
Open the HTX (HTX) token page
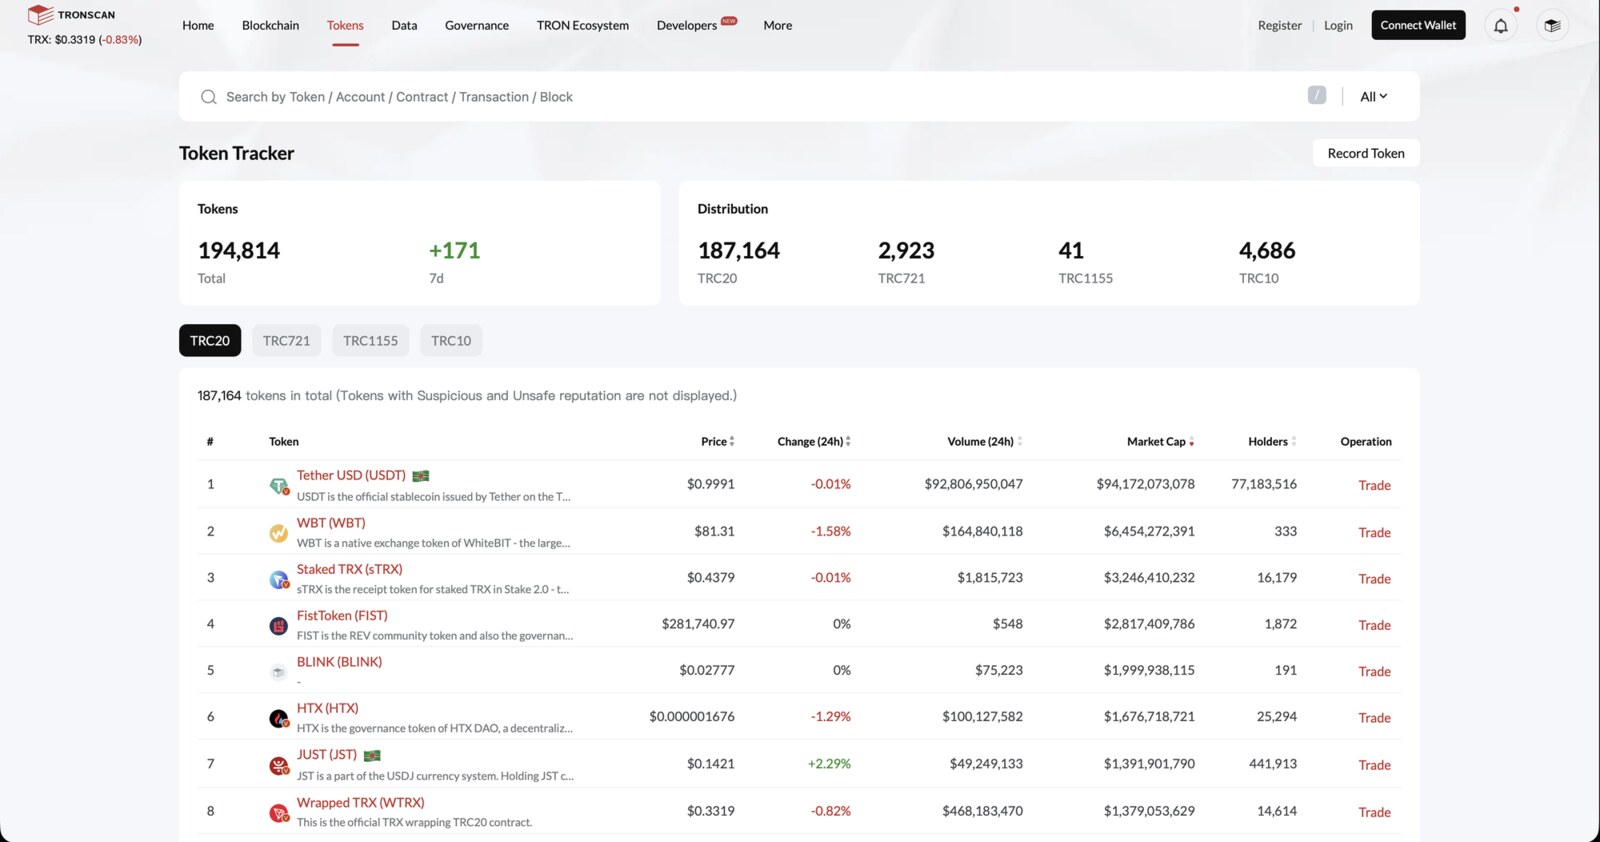(x=327, y=707)
